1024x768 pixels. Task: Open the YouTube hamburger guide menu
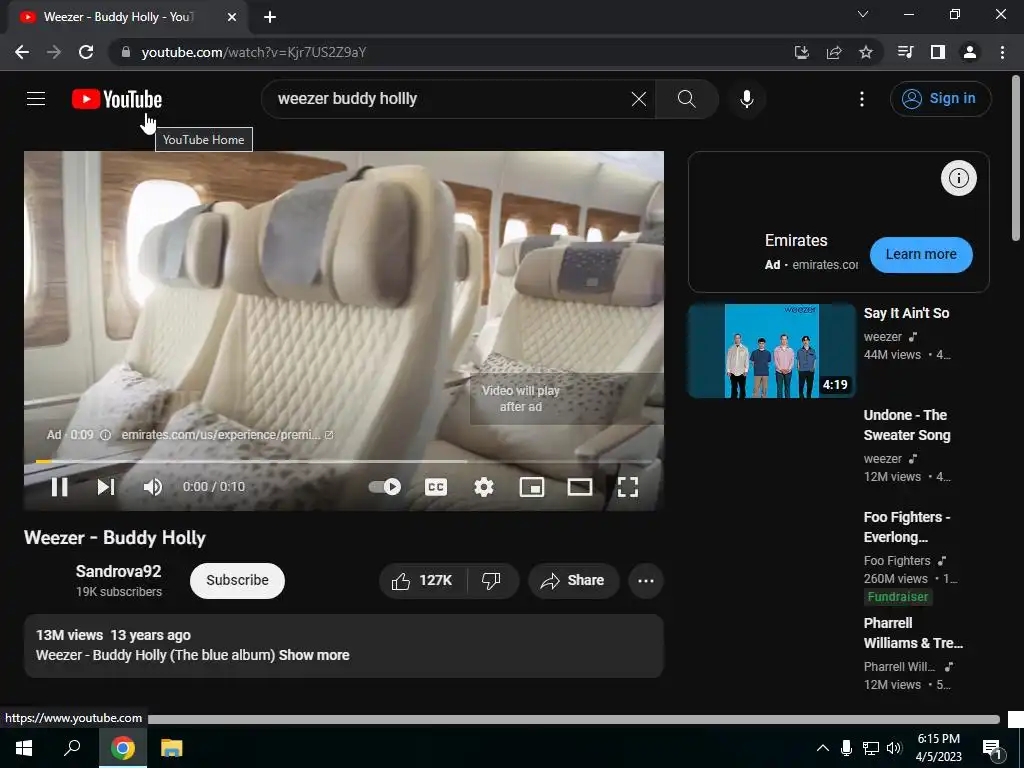(36, 99)
